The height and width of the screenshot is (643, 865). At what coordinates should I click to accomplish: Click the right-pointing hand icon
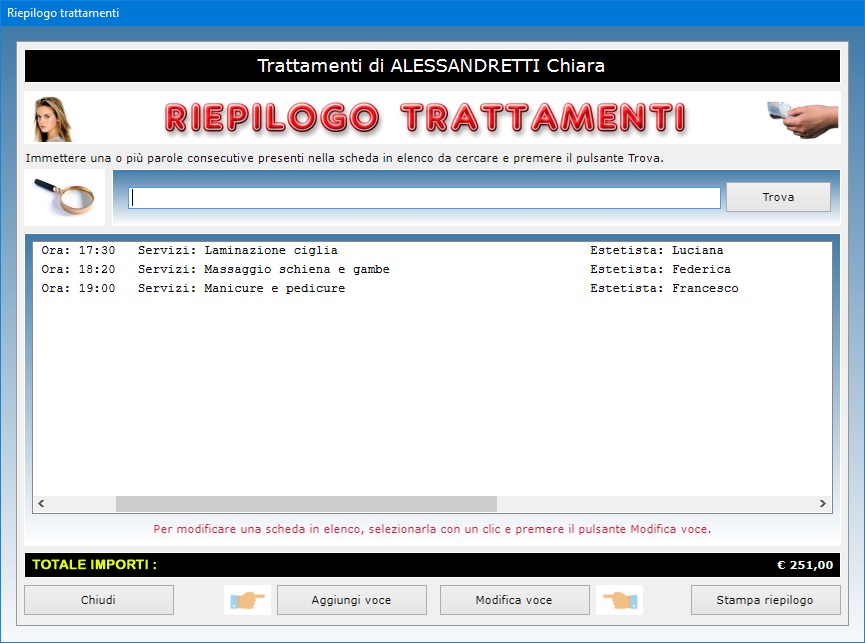click(x=247, y=600)
